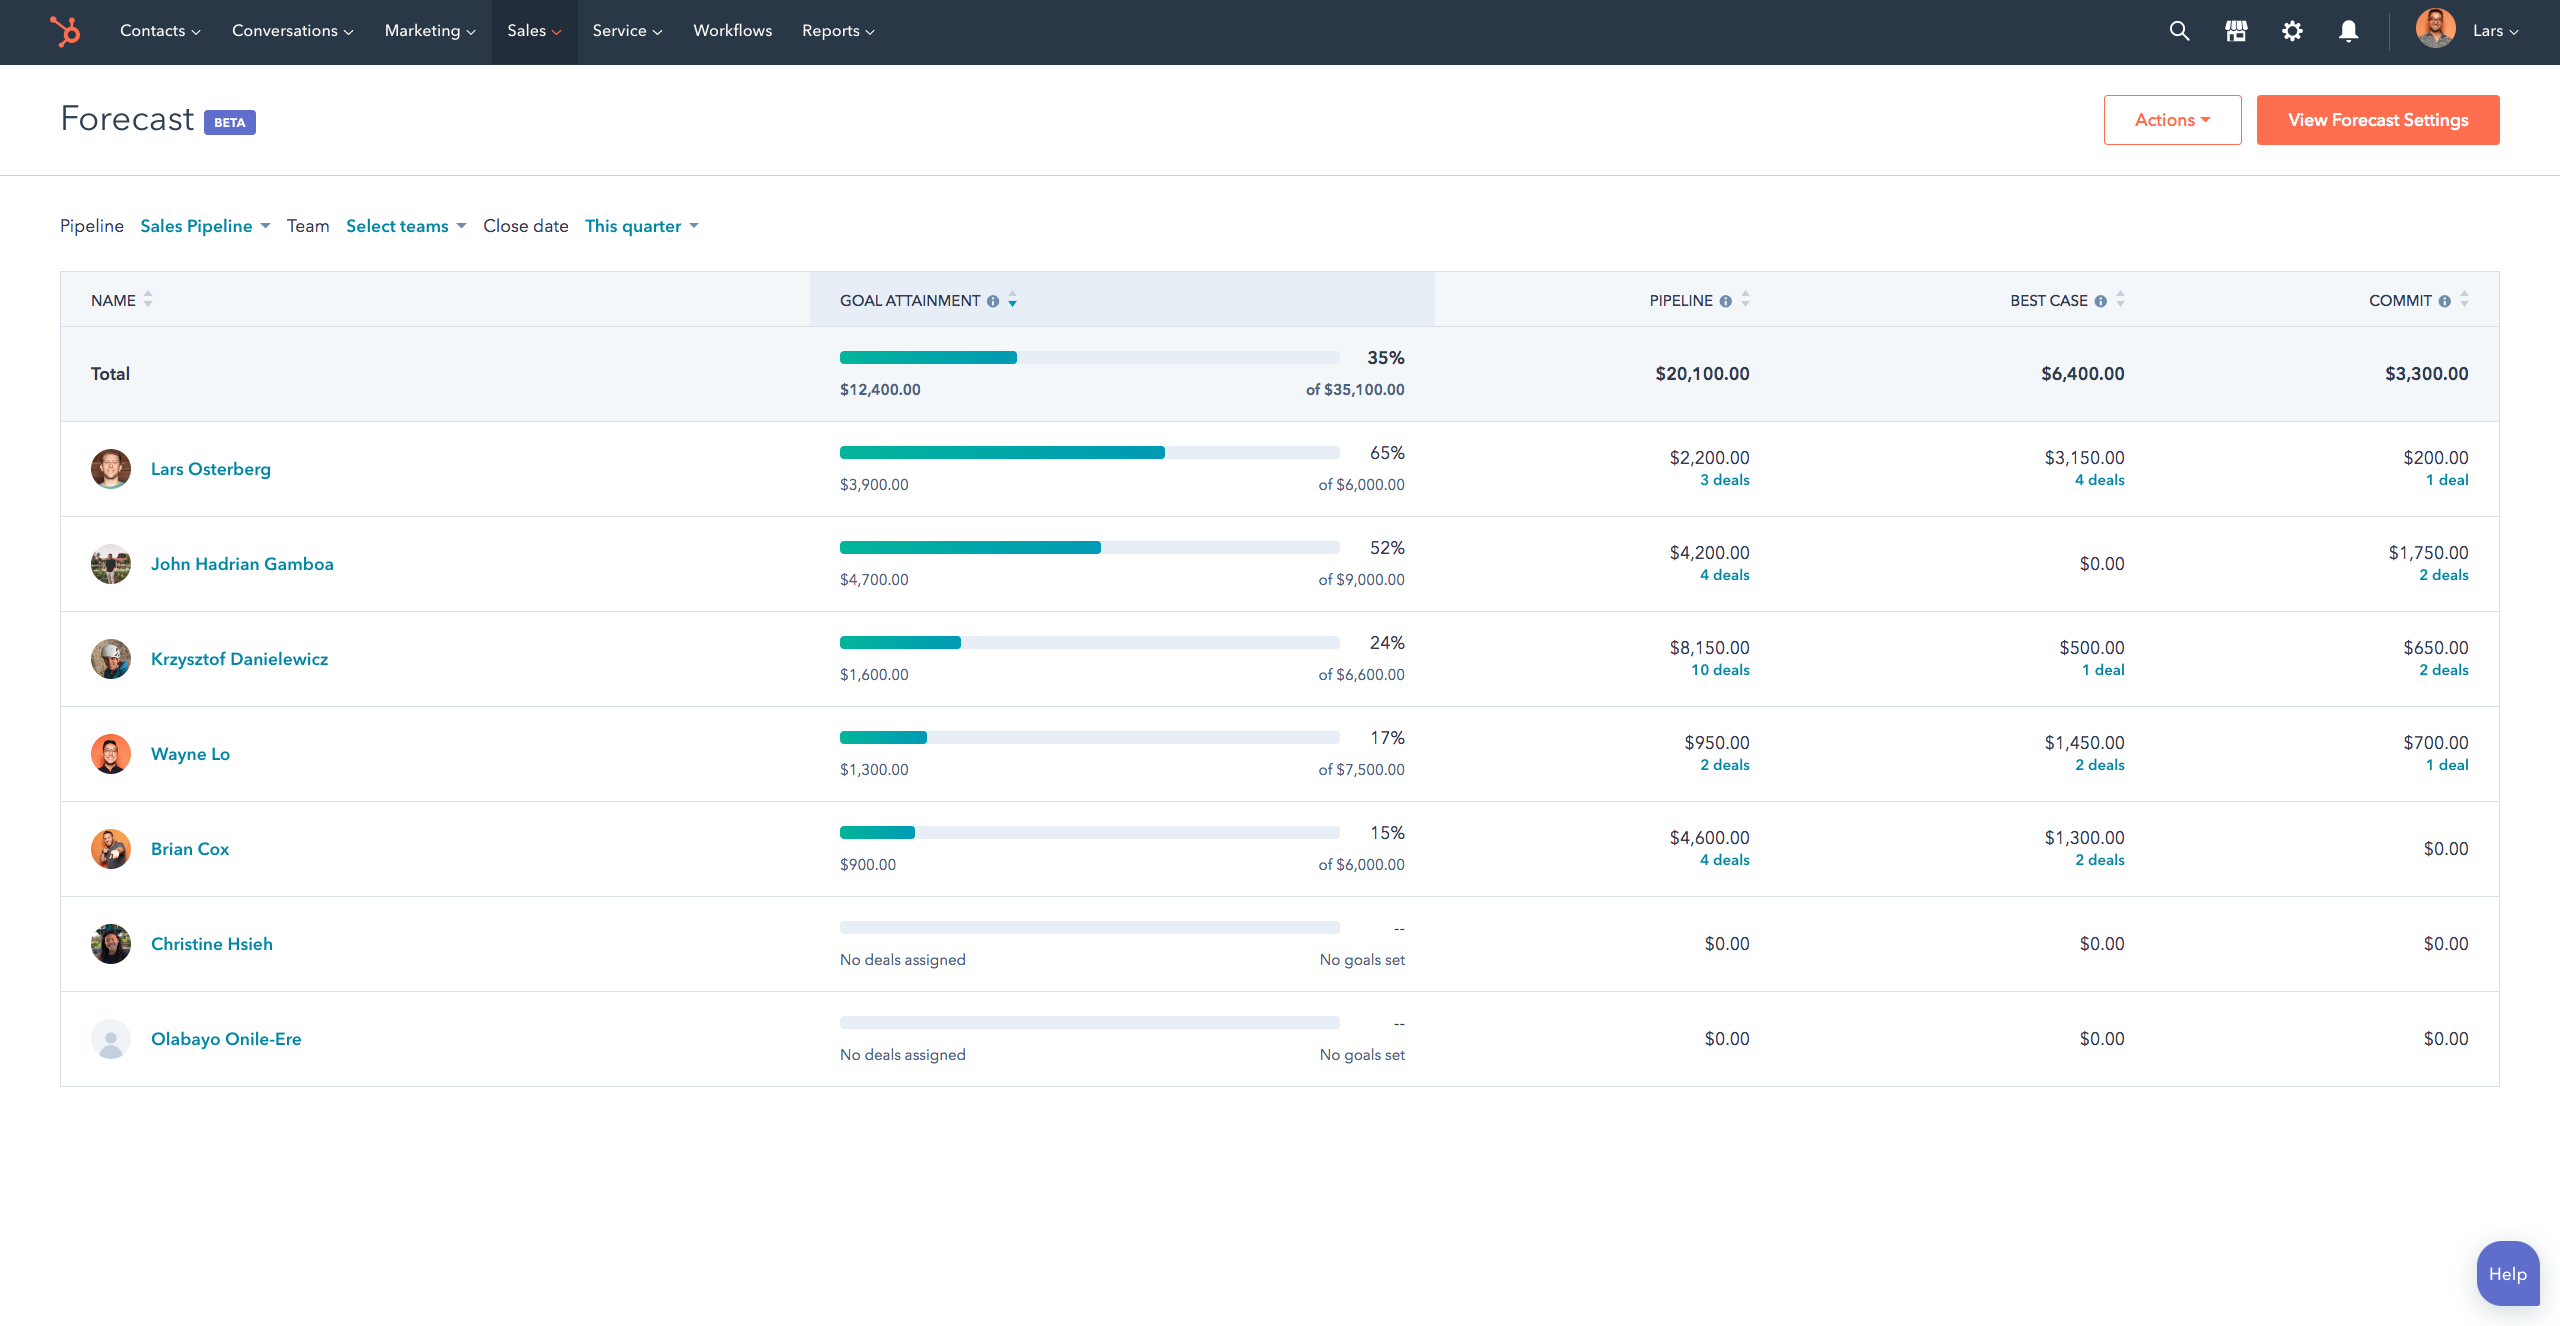Open the settings gear icon

[2292, 31]
